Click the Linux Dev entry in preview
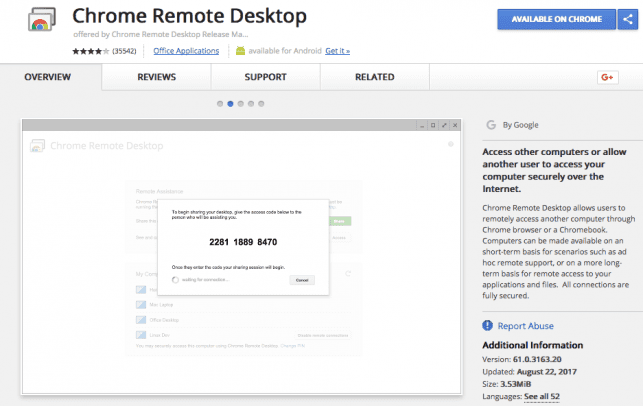 (160, 335)
